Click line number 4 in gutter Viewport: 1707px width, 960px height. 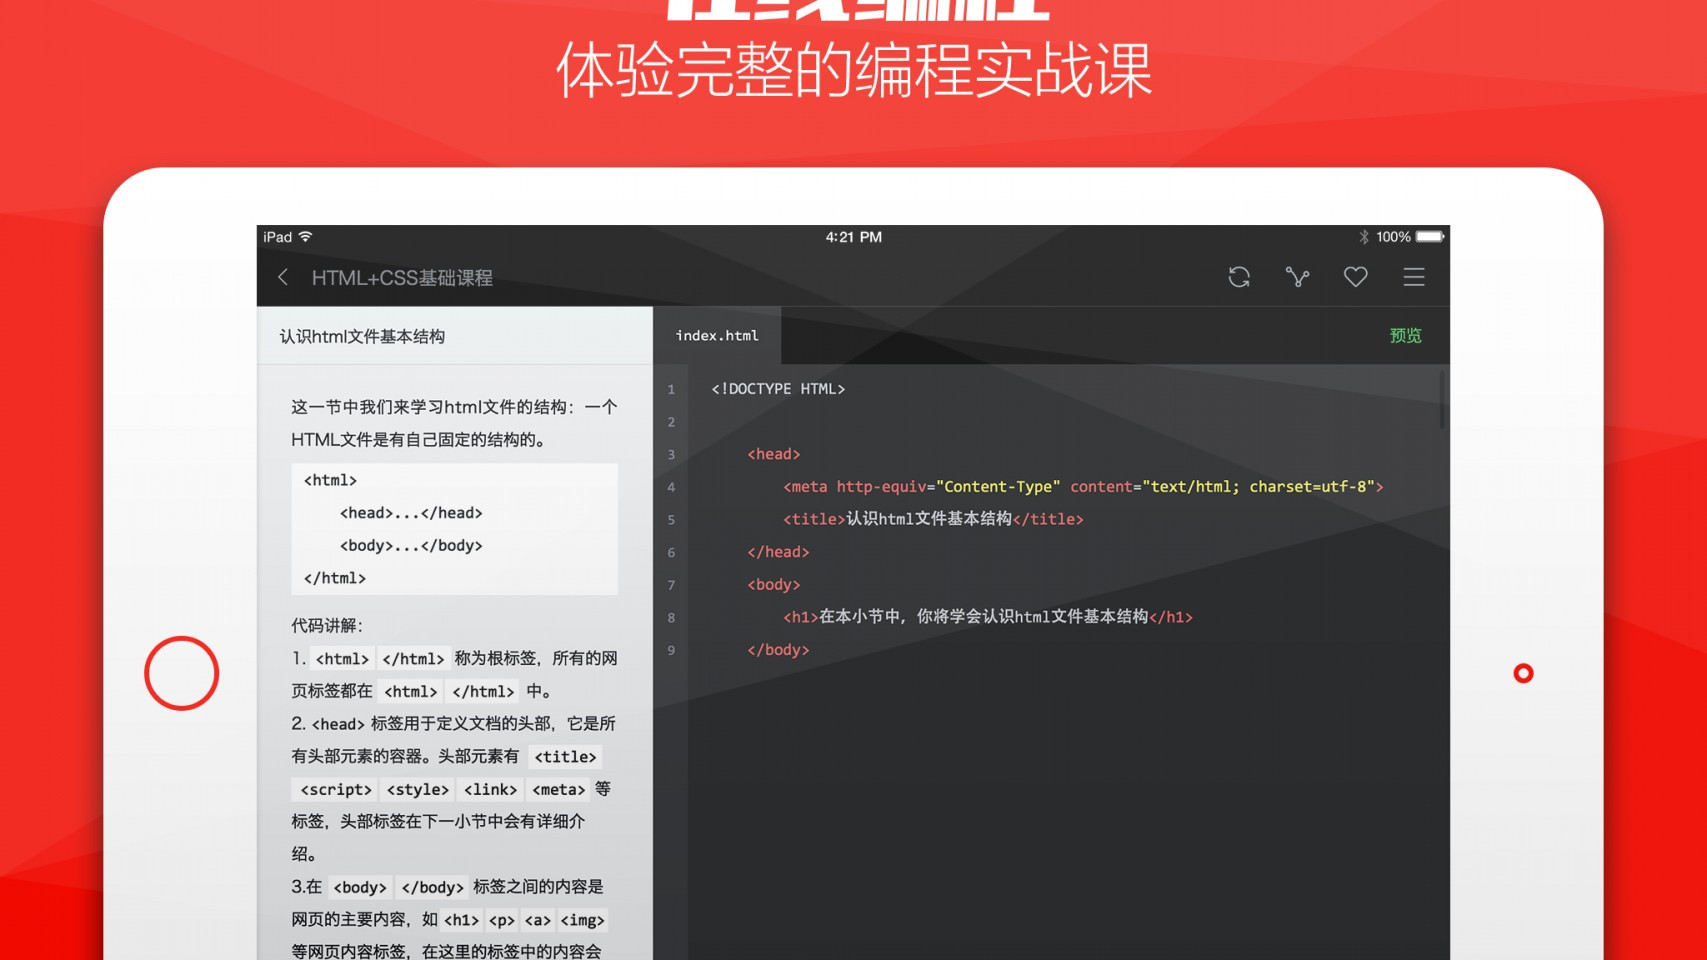(x=671, y=487)
